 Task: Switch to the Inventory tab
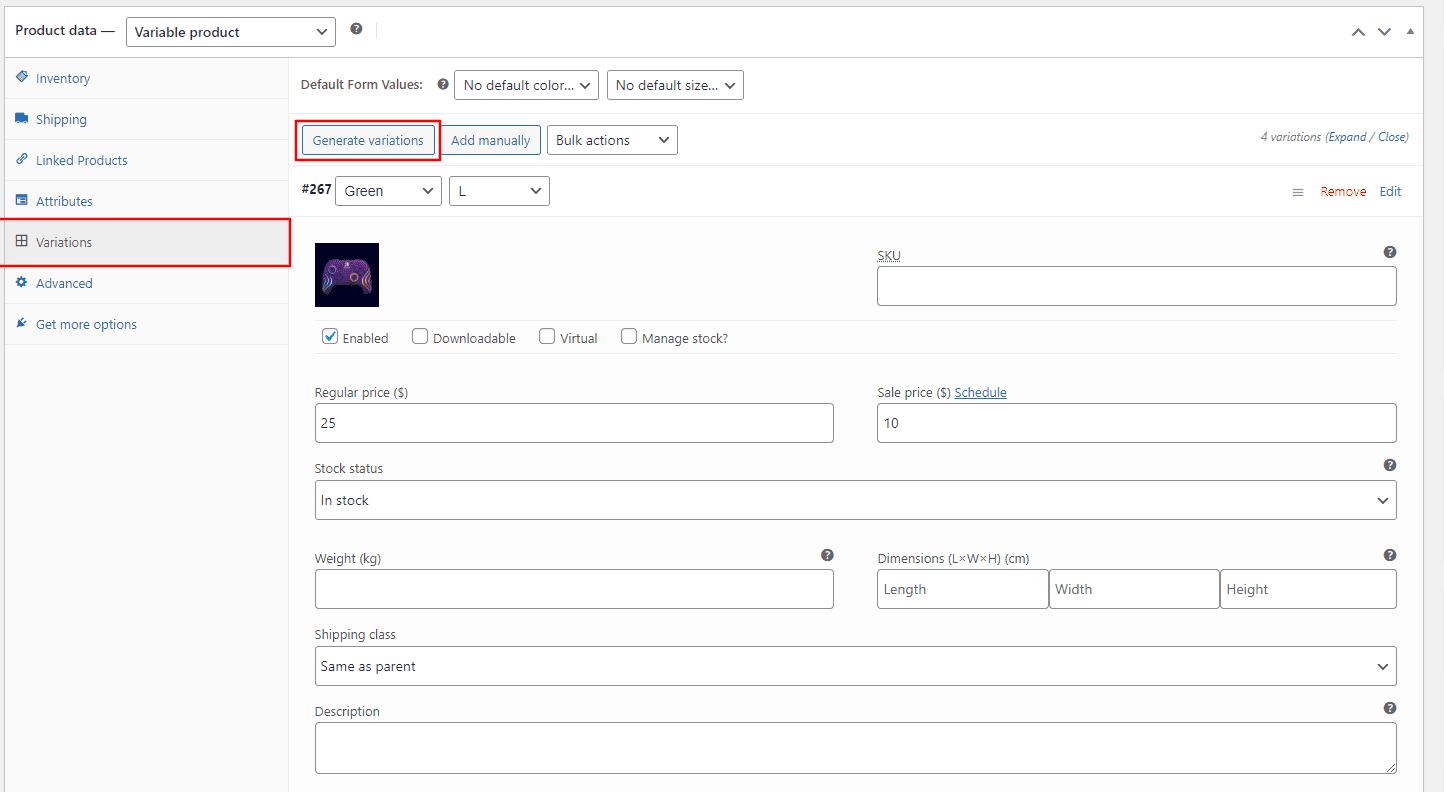click(63, 78)
